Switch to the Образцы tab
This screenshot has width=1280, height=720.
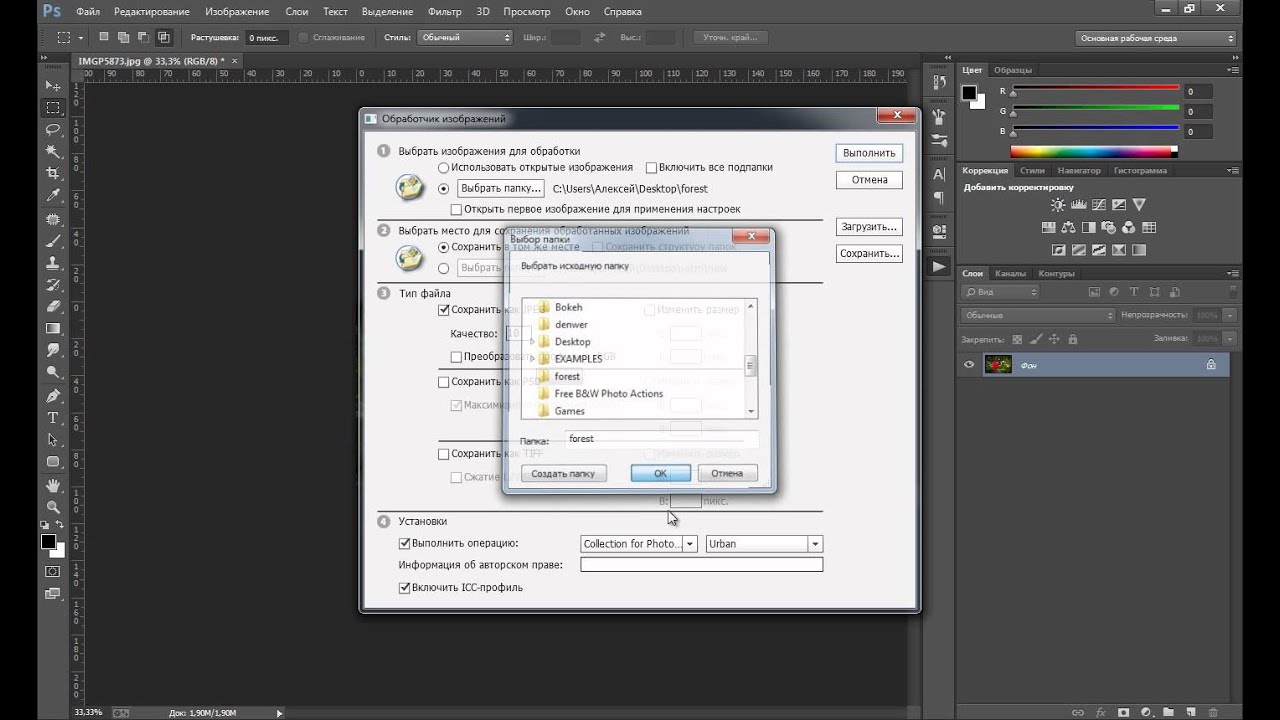coord(1013,70)
